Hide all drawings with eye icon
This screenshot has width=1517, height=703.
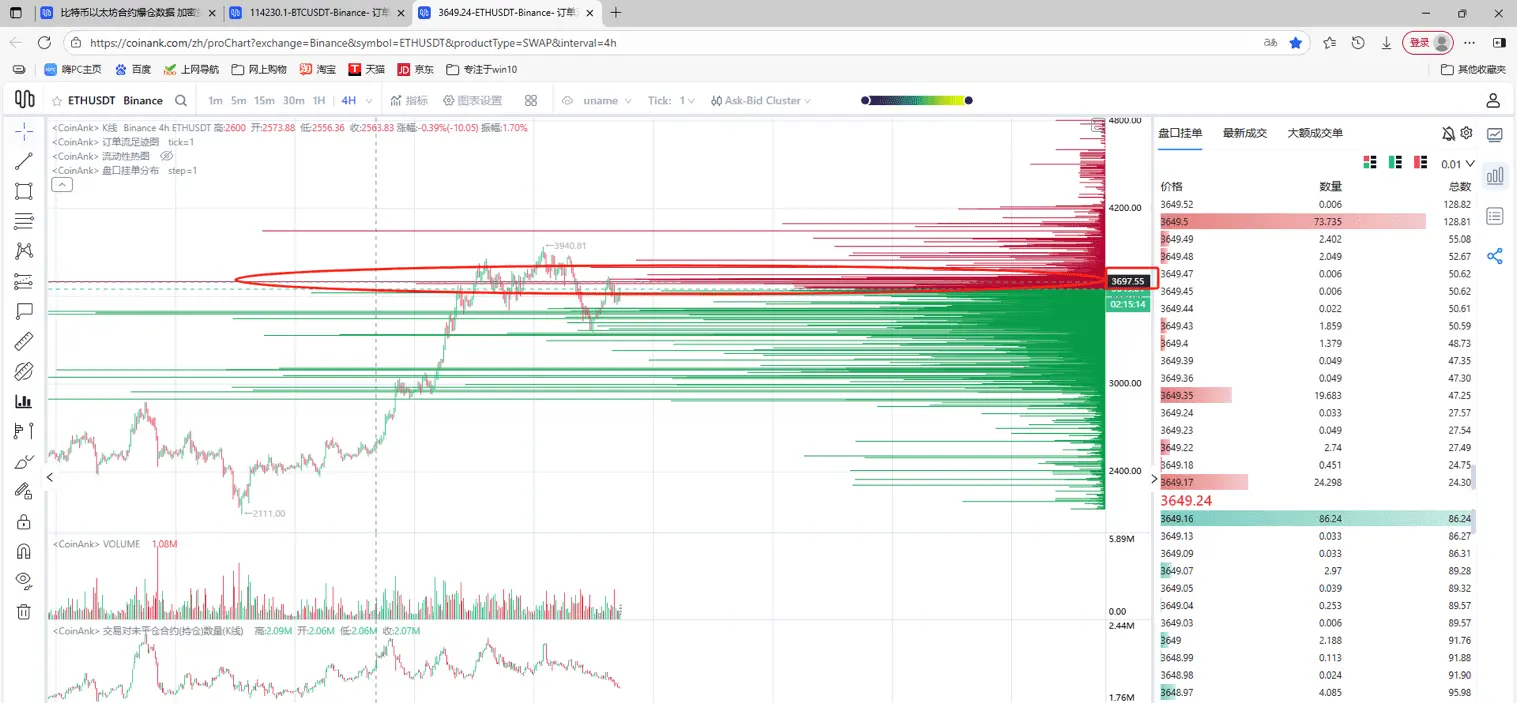click(x=24, y=581)
